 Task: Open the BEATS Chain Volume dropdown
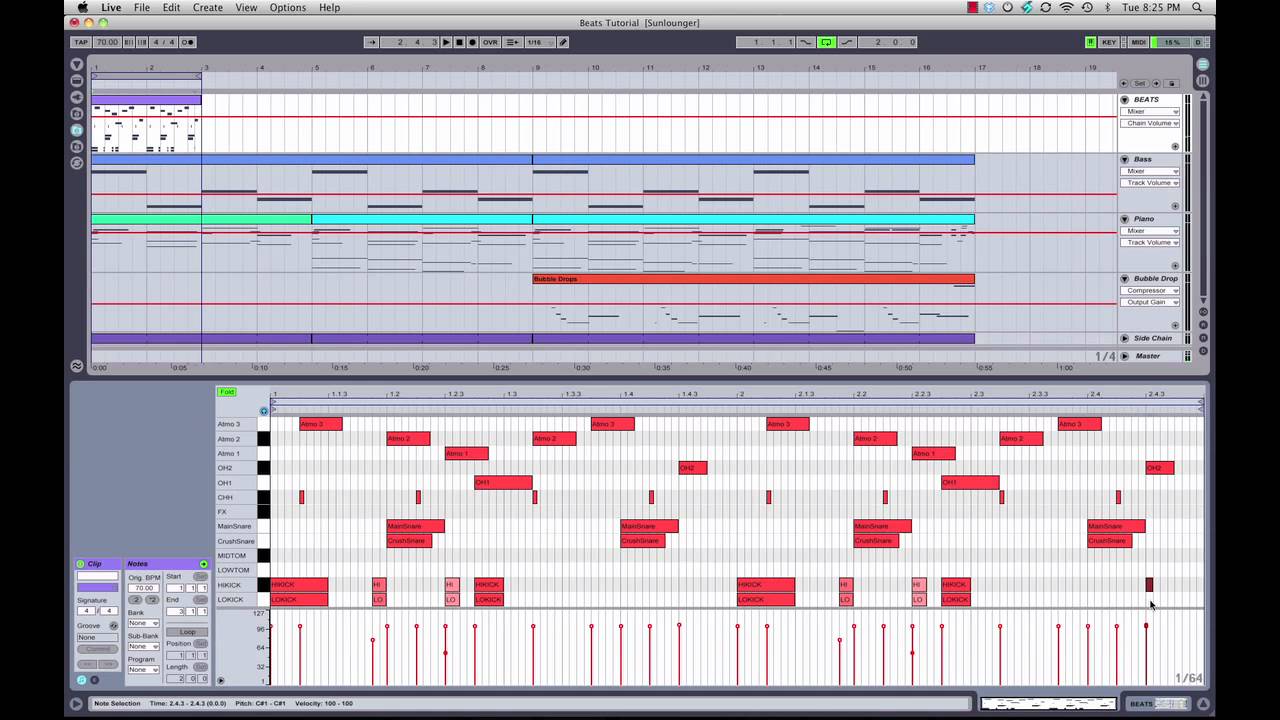(x=1150, y=123)
